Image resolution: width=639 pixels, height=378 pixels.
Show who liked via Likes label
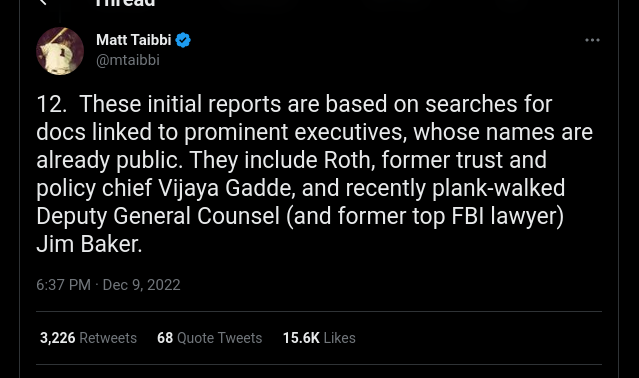(339, 338)
